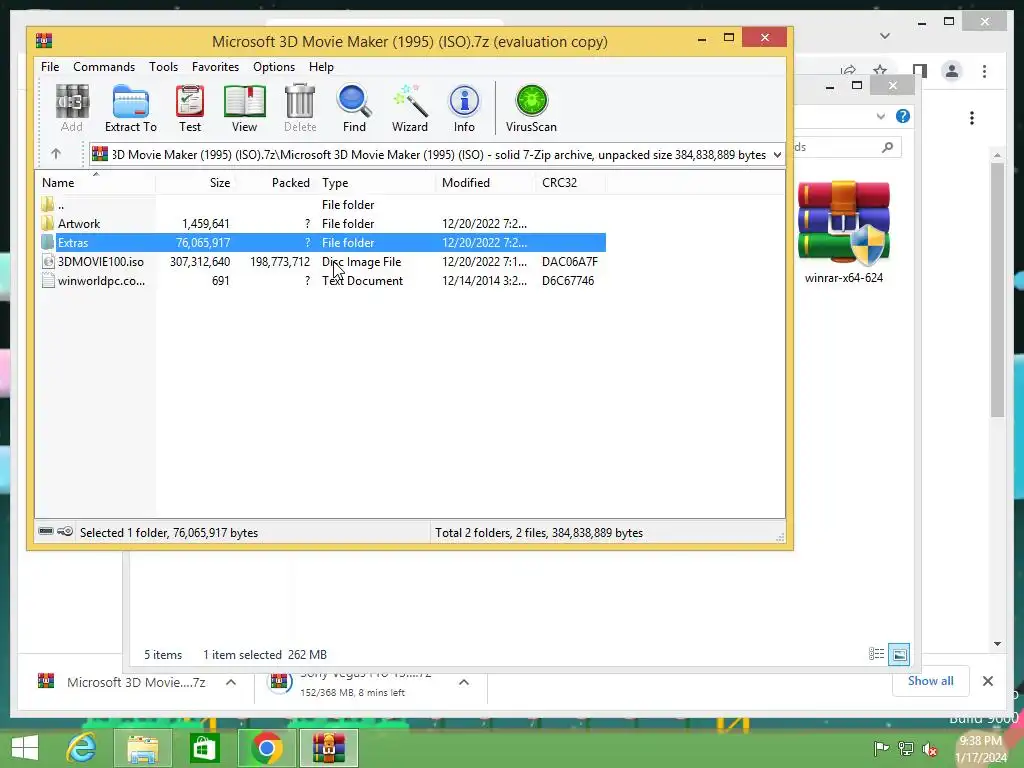The image size is (1024, 768).
Task: Click the Windows Start button
Action: [x=25, y=747]
